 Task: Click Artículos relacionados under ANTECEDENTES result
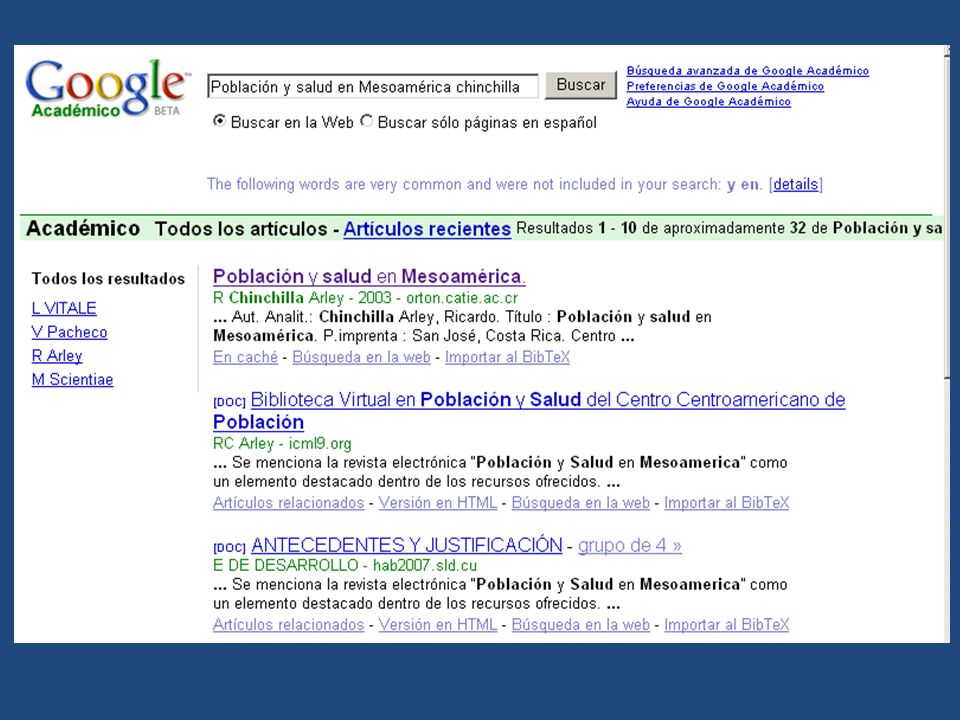point(288,624)
